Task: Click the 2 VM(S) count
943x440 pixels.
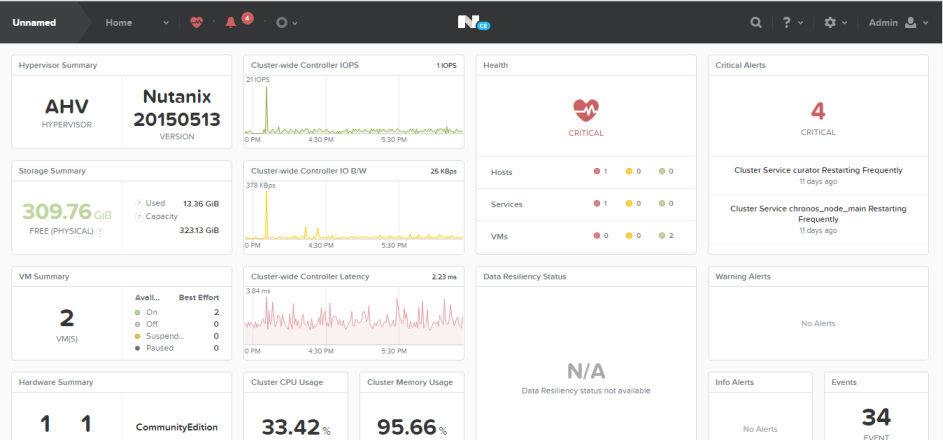Action: tap(67, 319)
